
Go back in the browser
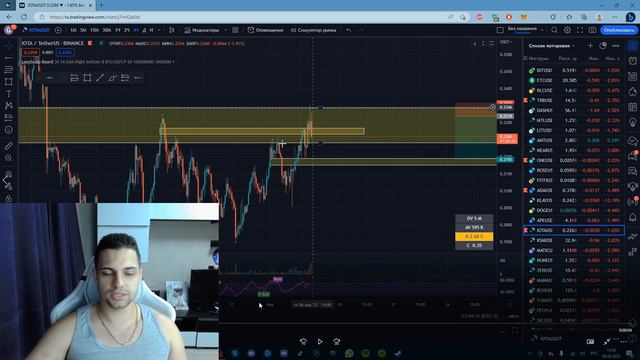[x=9, y=17]
